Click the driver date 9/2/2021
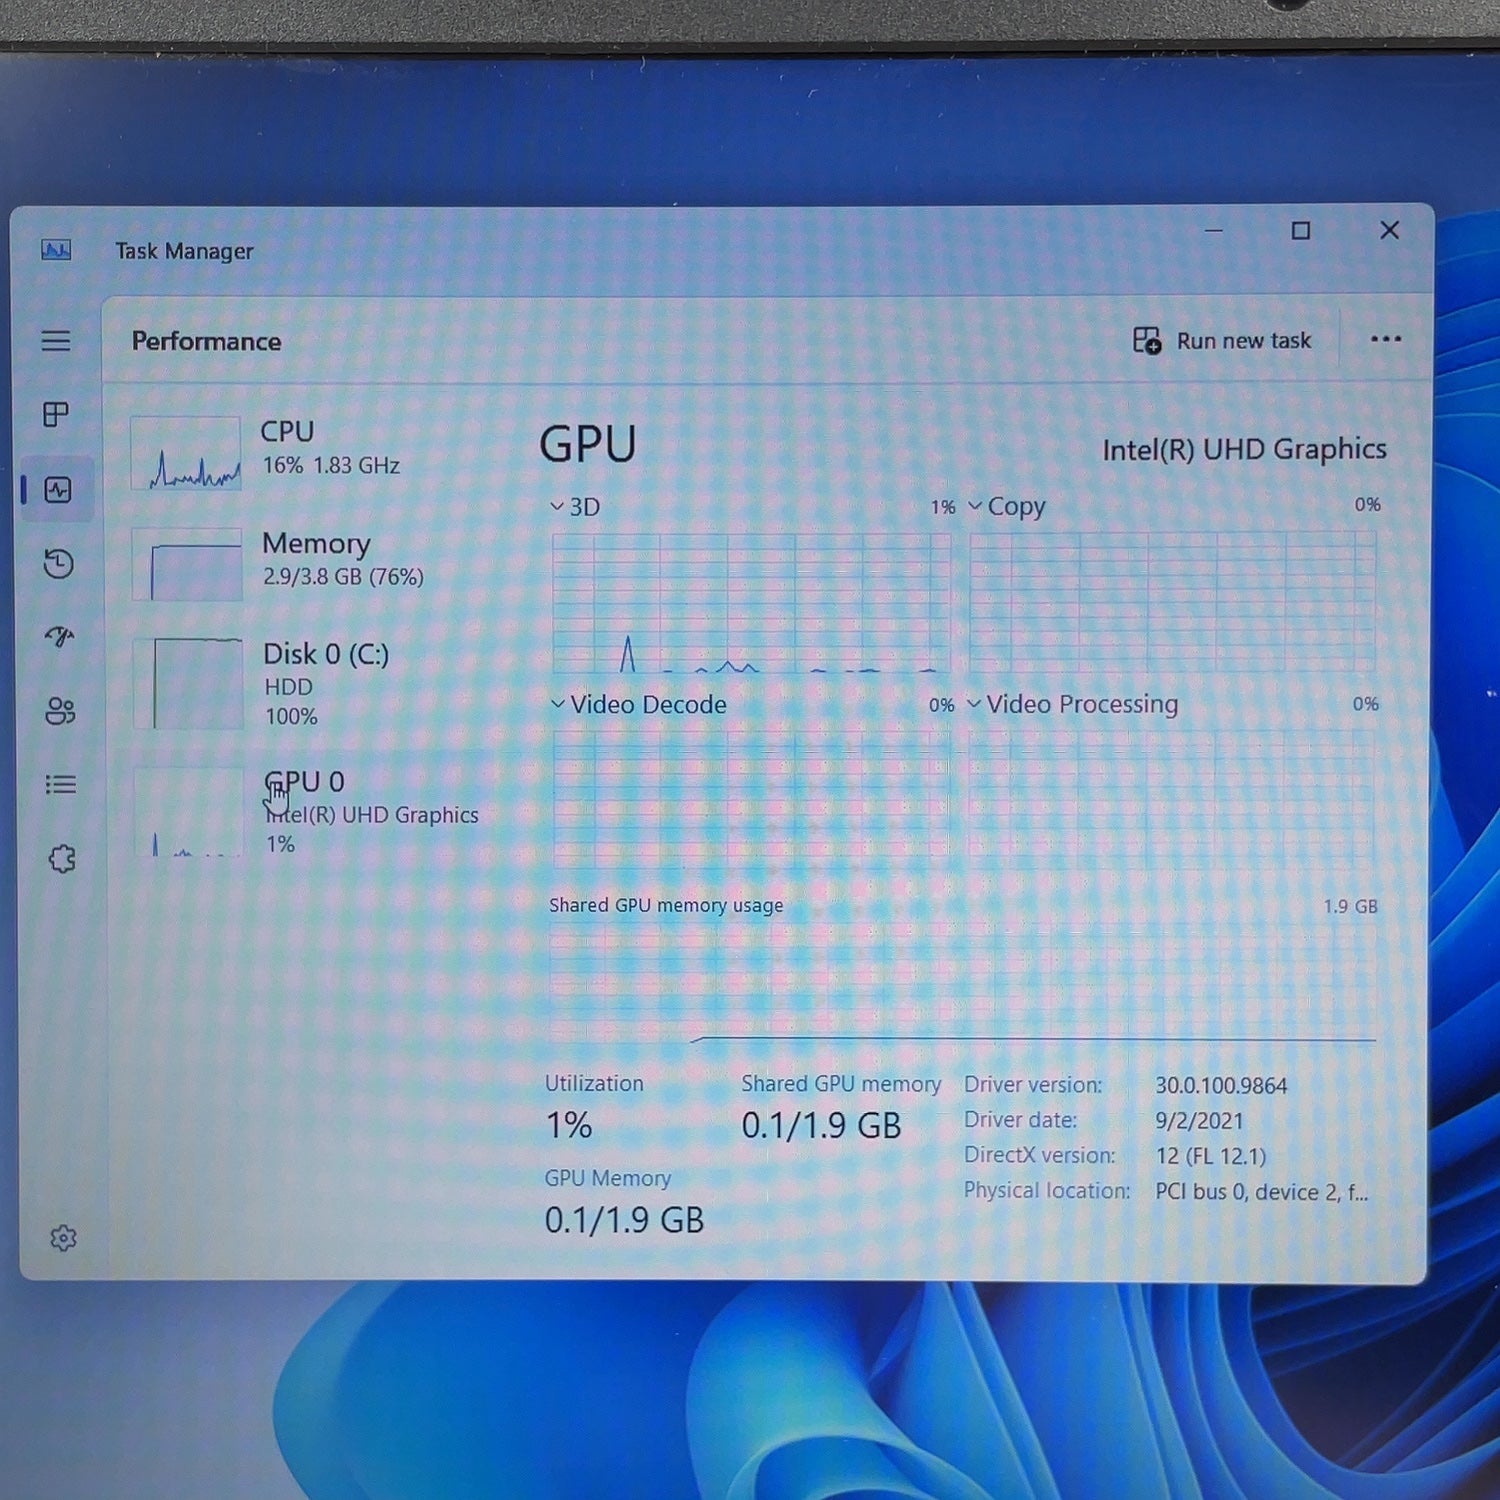This screenshot has width=1500, height=1500. click(1199, 1121)
